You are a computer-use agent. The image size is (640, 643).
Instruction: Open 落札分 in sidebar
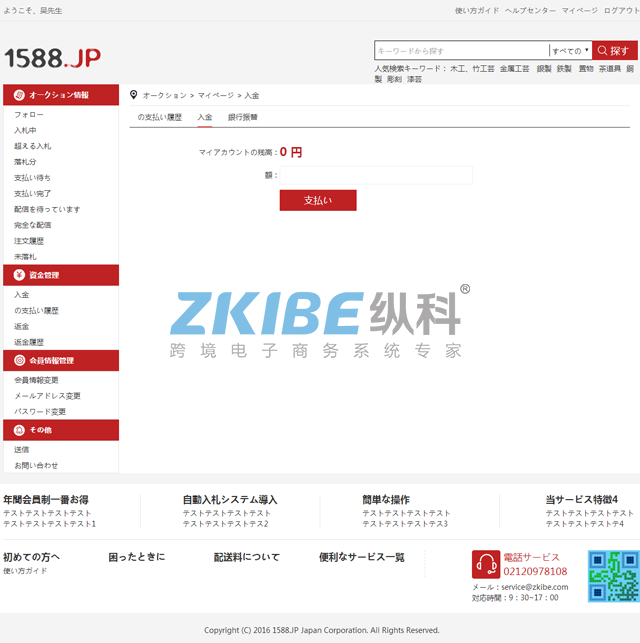(x=25, y=162)
